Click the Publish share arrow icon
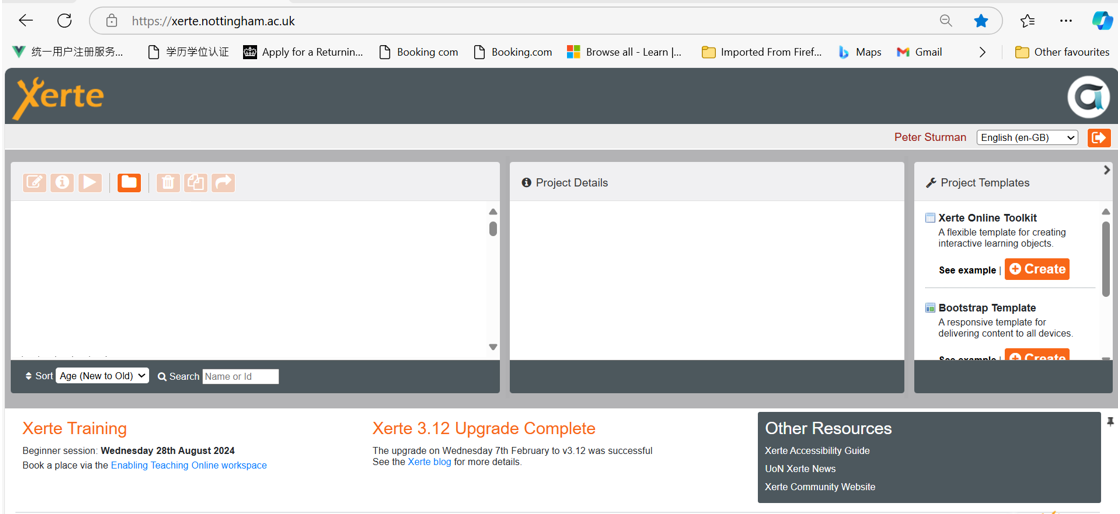 click(x=223, y=183)
